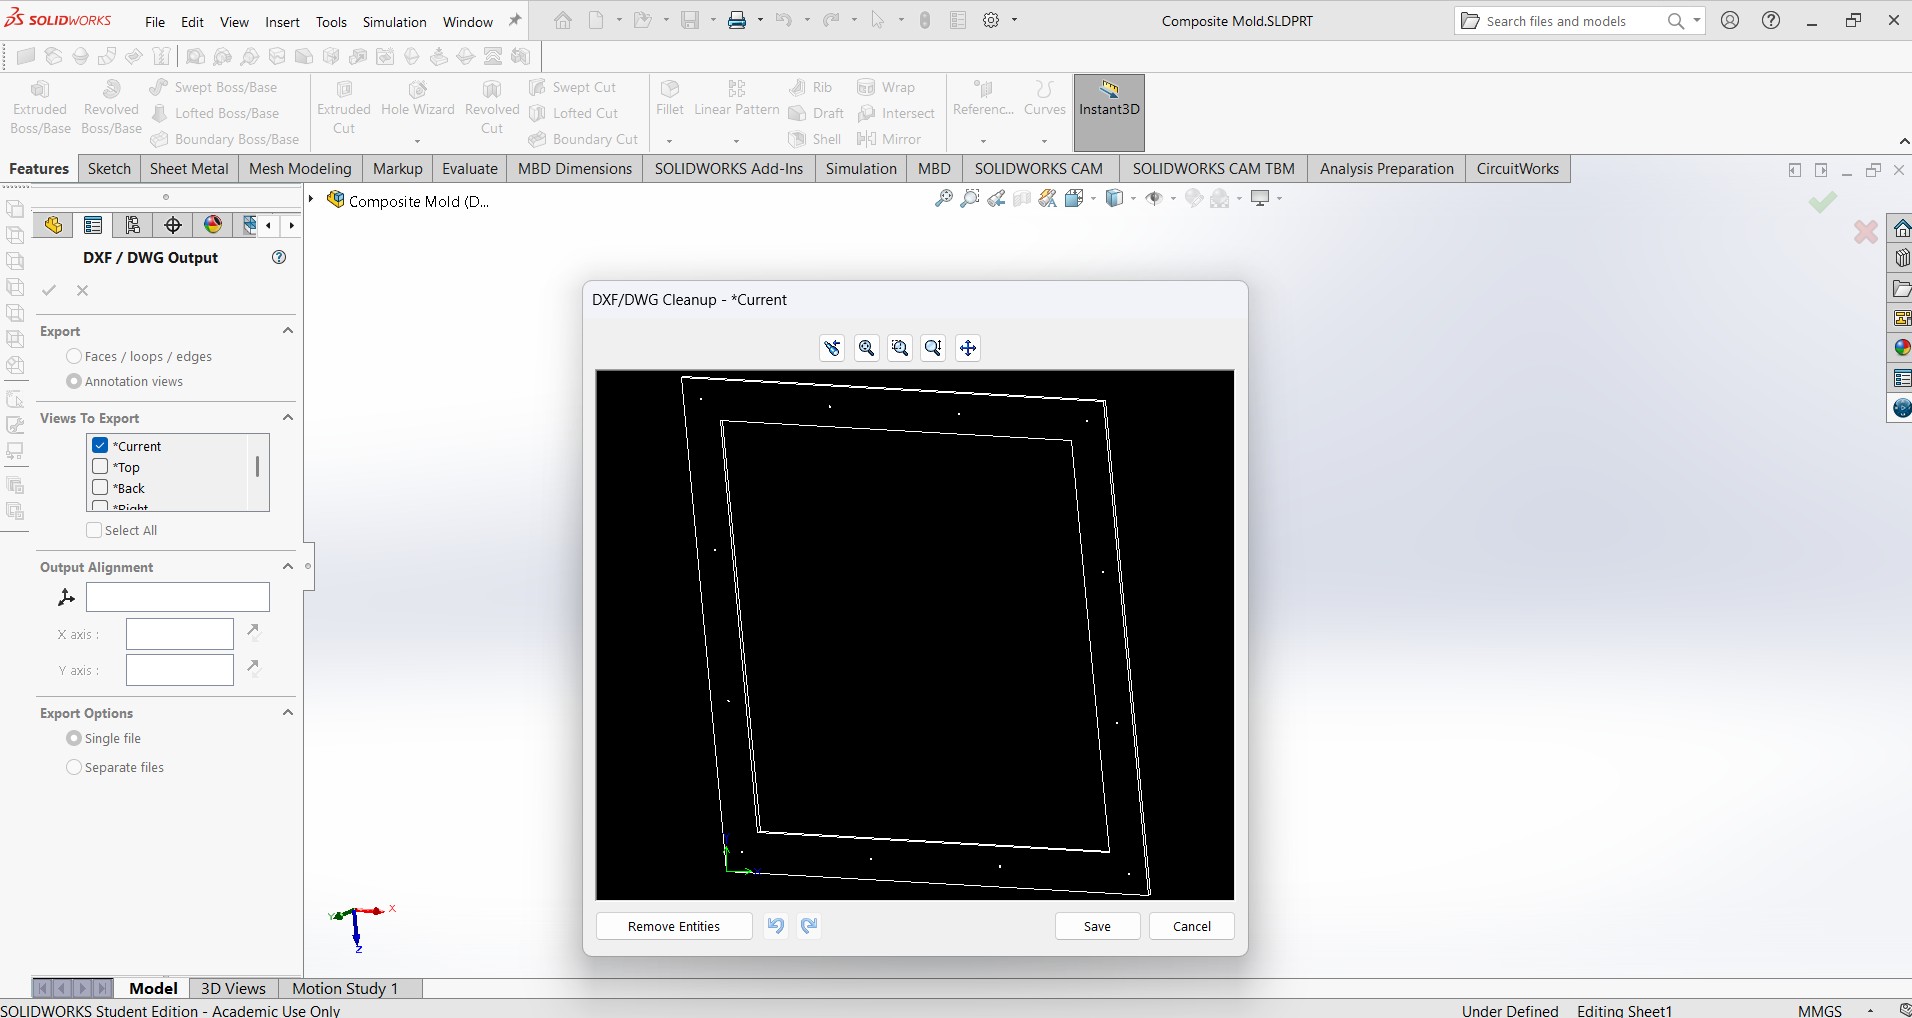Viewport: 1912px width, 1018px height.
Task: Click the Instant3D button
Action: 1109,112
